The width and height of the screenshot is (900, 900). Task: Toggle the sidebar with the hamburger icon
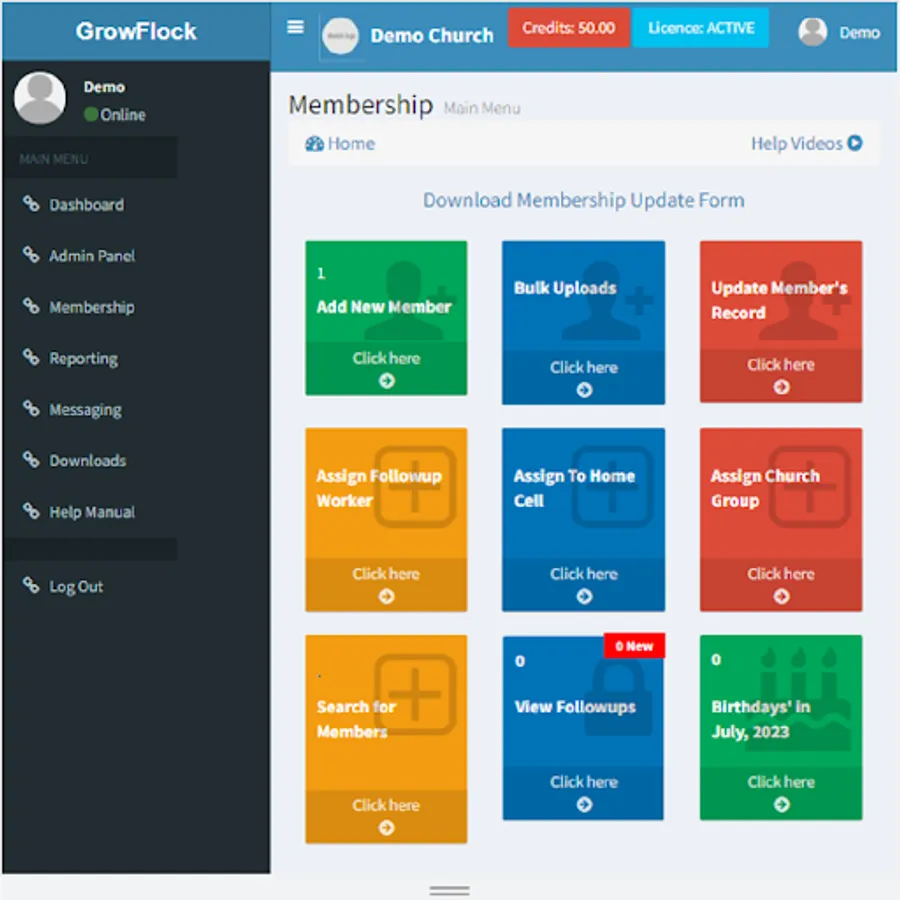tap(295, 27)
